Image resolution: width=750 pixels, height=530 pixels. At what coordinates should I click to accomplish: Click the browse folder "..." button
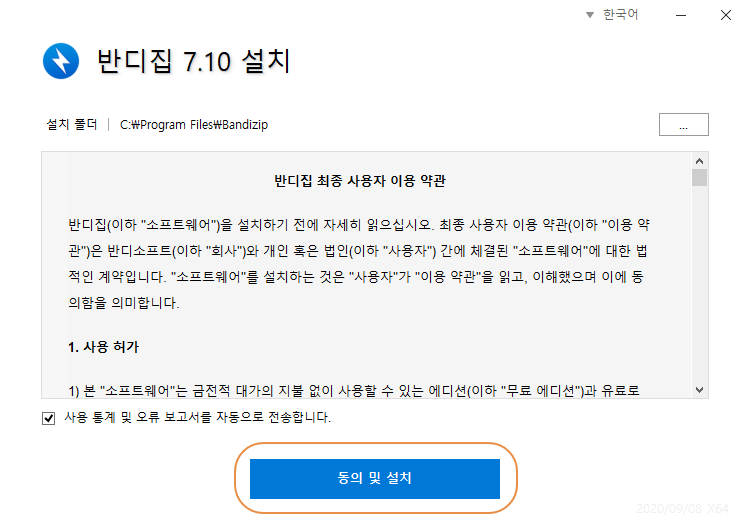coord(684,125)
